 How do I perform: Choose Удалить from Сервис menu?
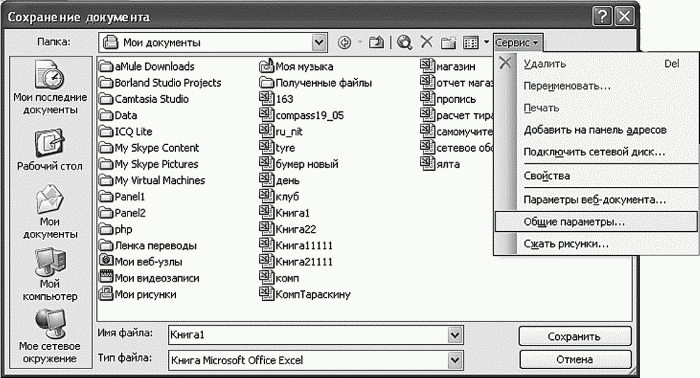(596, 64)
